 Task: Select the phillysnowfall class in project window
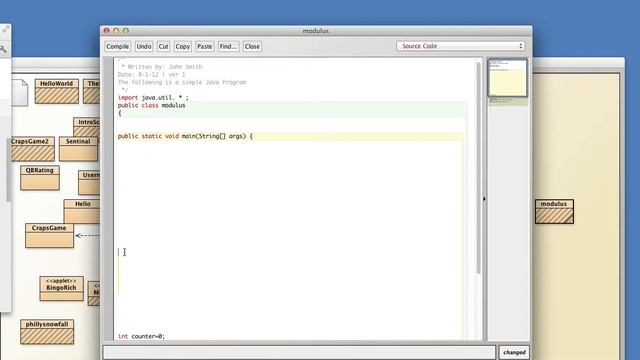tap(47, 332)
